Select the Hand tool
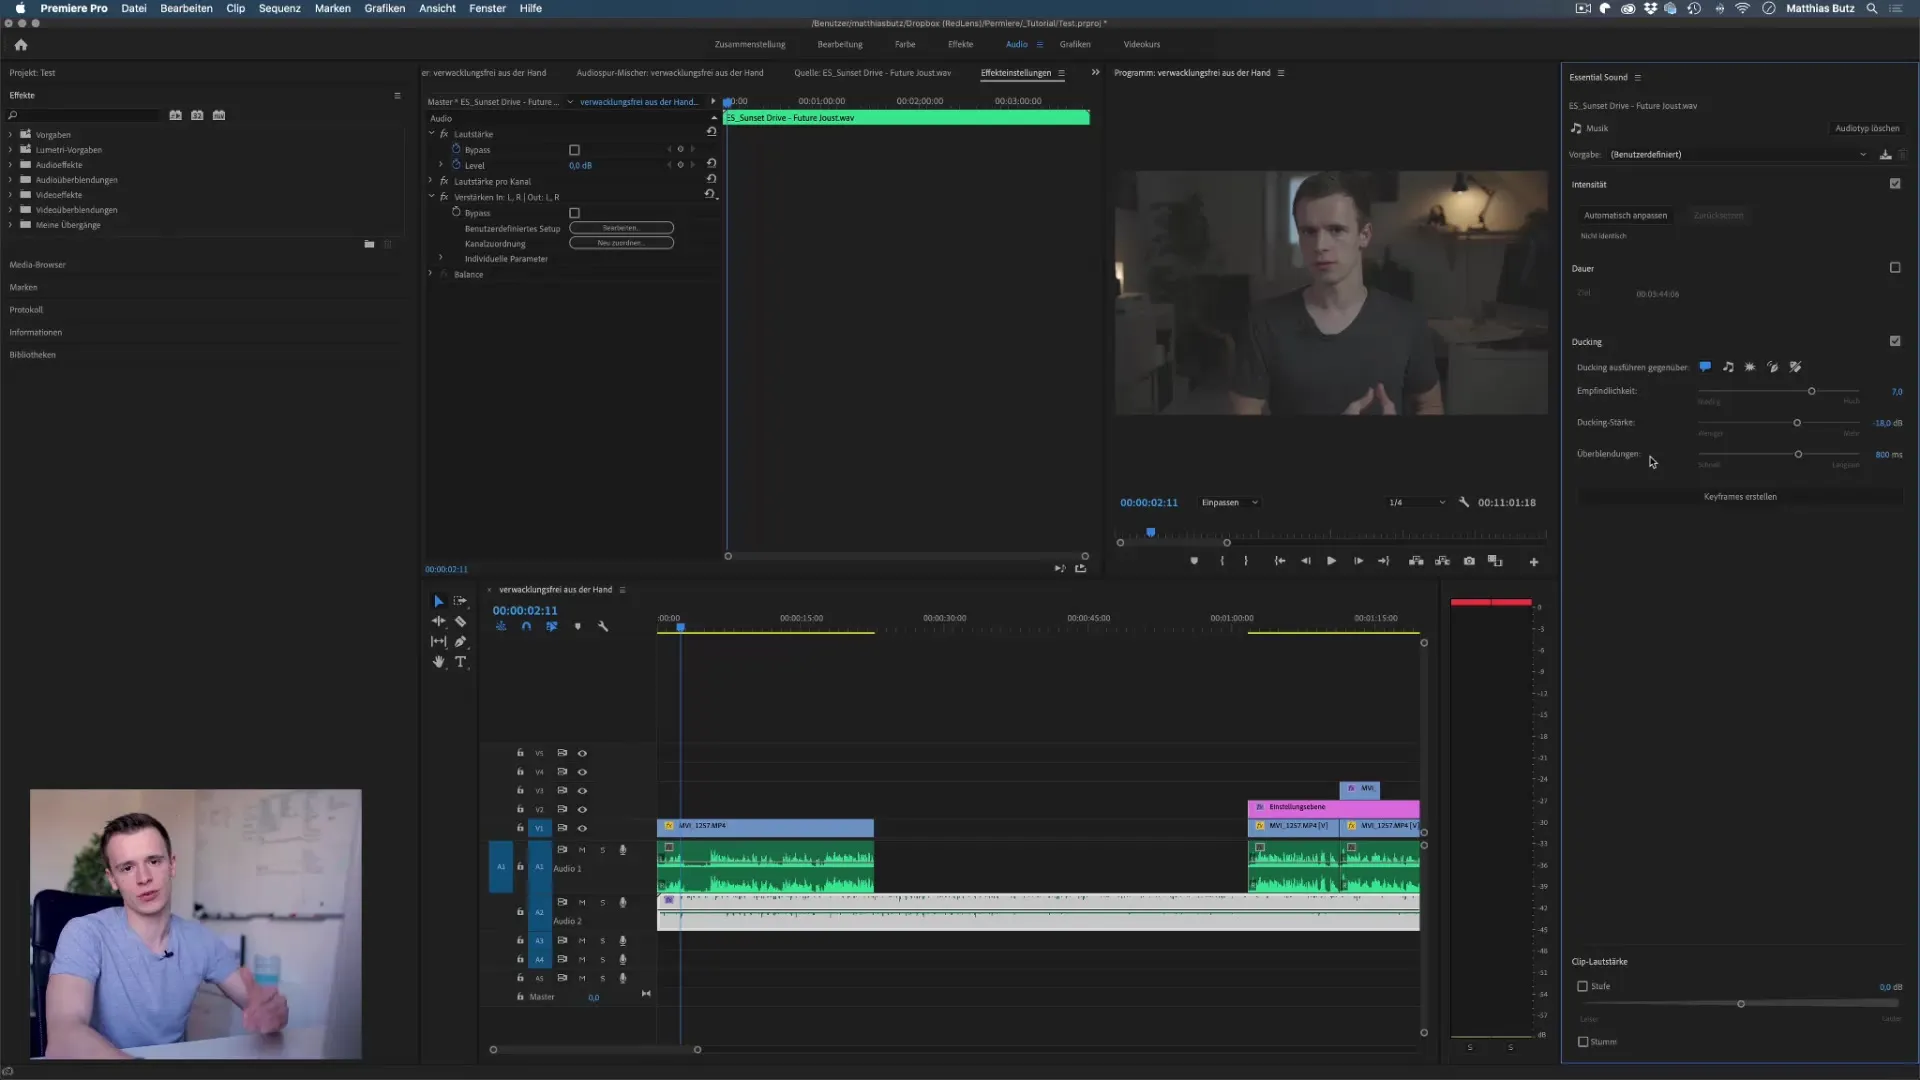 [x=438, y=662]
